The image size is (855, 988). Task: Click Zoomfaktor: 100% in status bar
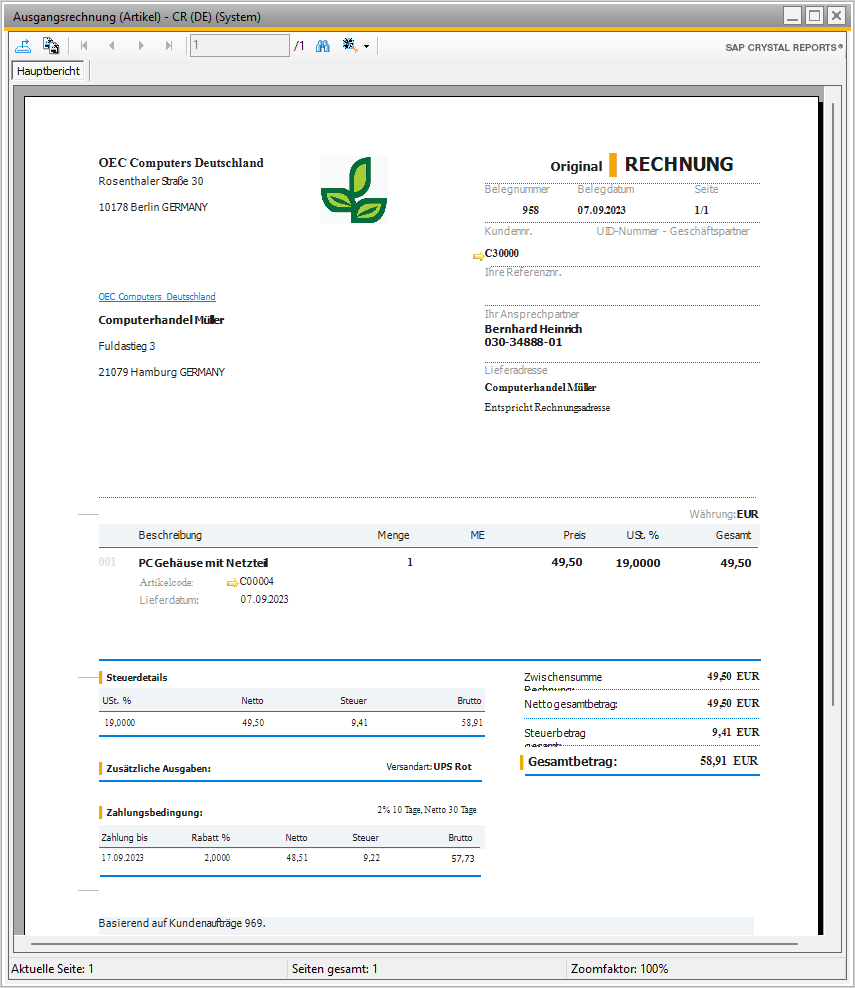point(619,968)
